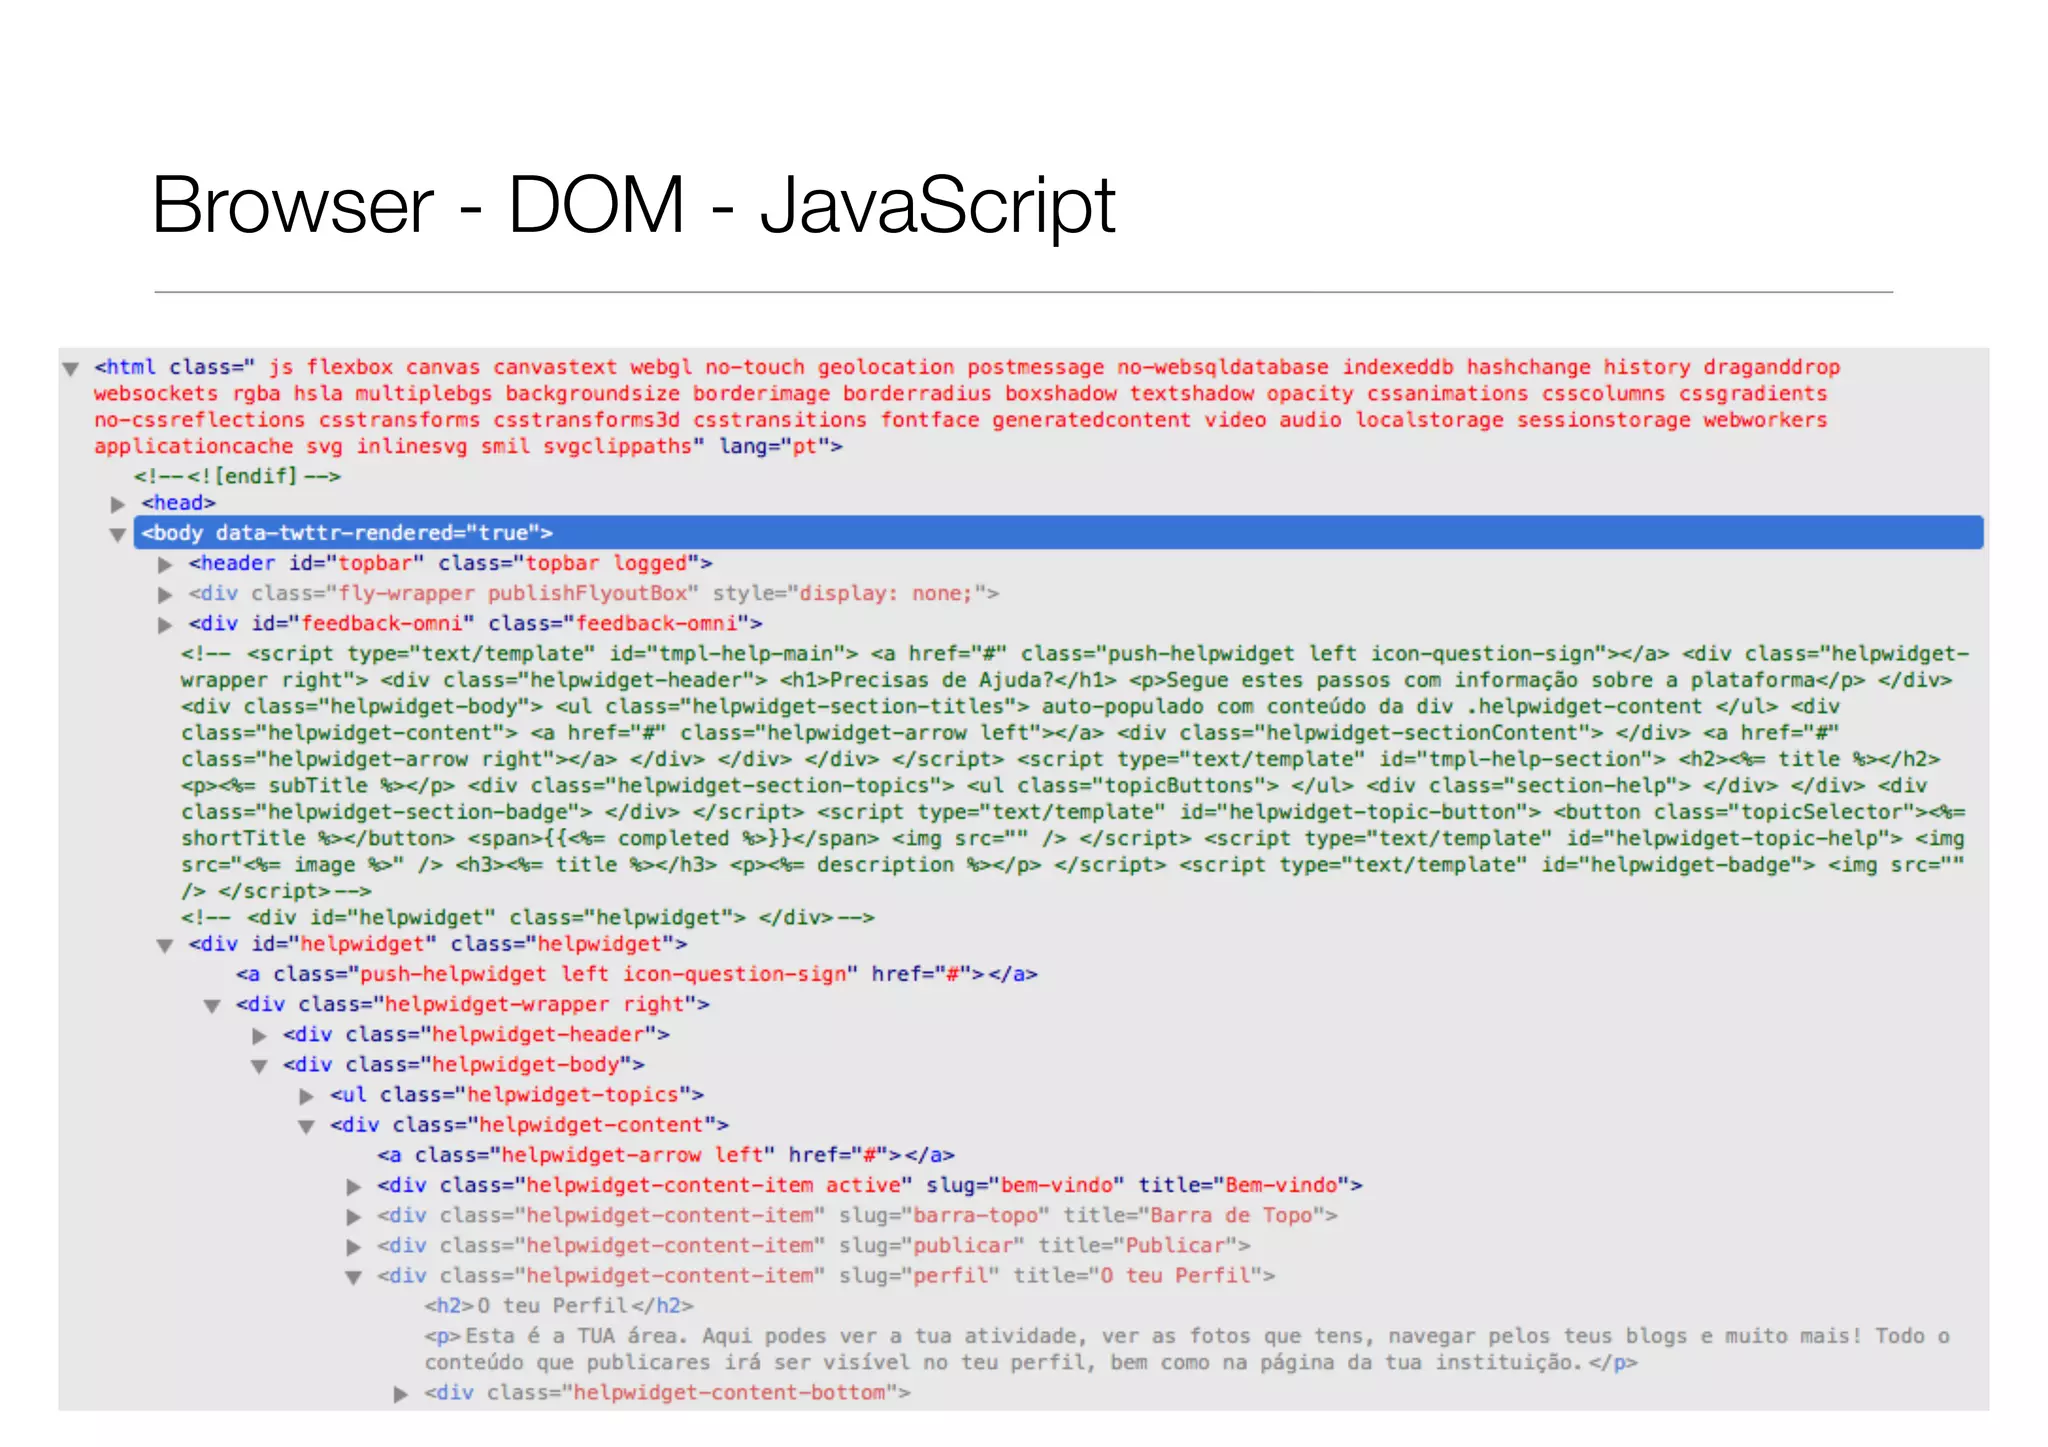2048x1447 pixels.
Task: Select the helpwidget-wrapper right div row
Action: pos(473,1004)
